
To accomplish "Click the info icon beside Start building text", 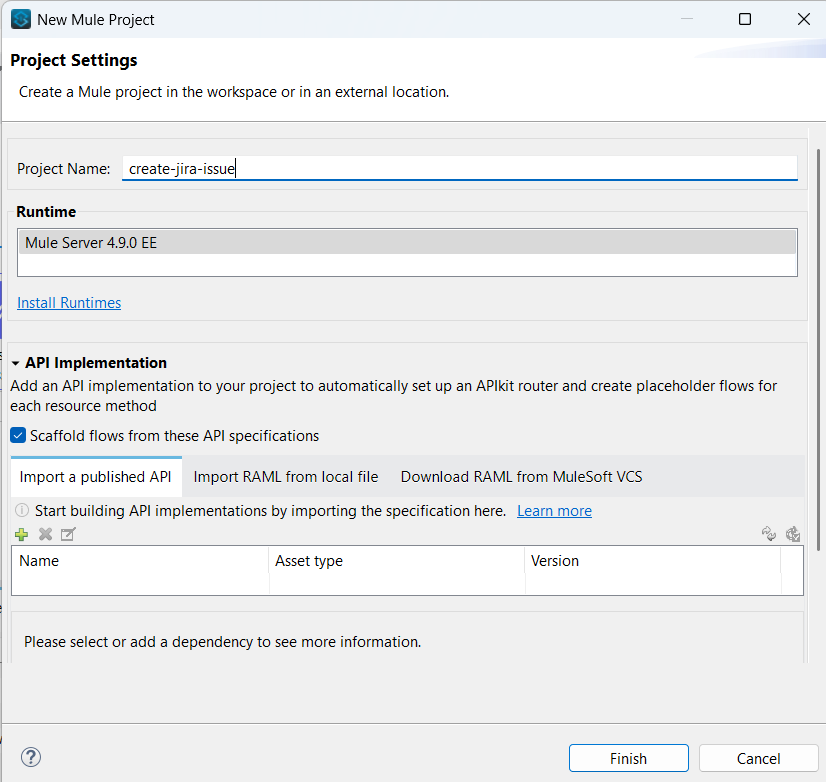I will pos(21,511).
